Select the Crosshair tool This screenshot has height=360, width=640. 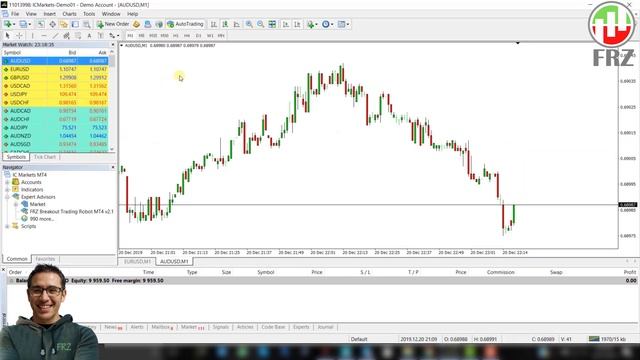click(x=19, y=36)
